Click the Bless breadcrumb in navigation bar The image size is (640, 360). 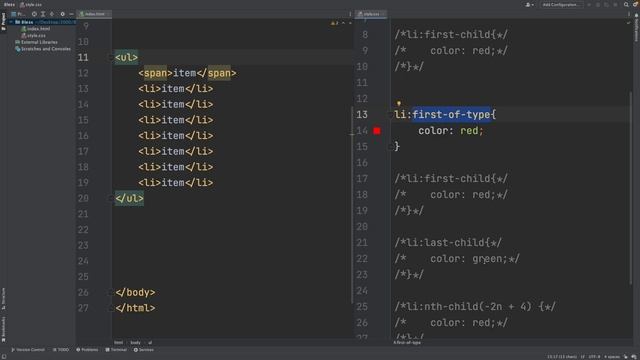point(9,4)
